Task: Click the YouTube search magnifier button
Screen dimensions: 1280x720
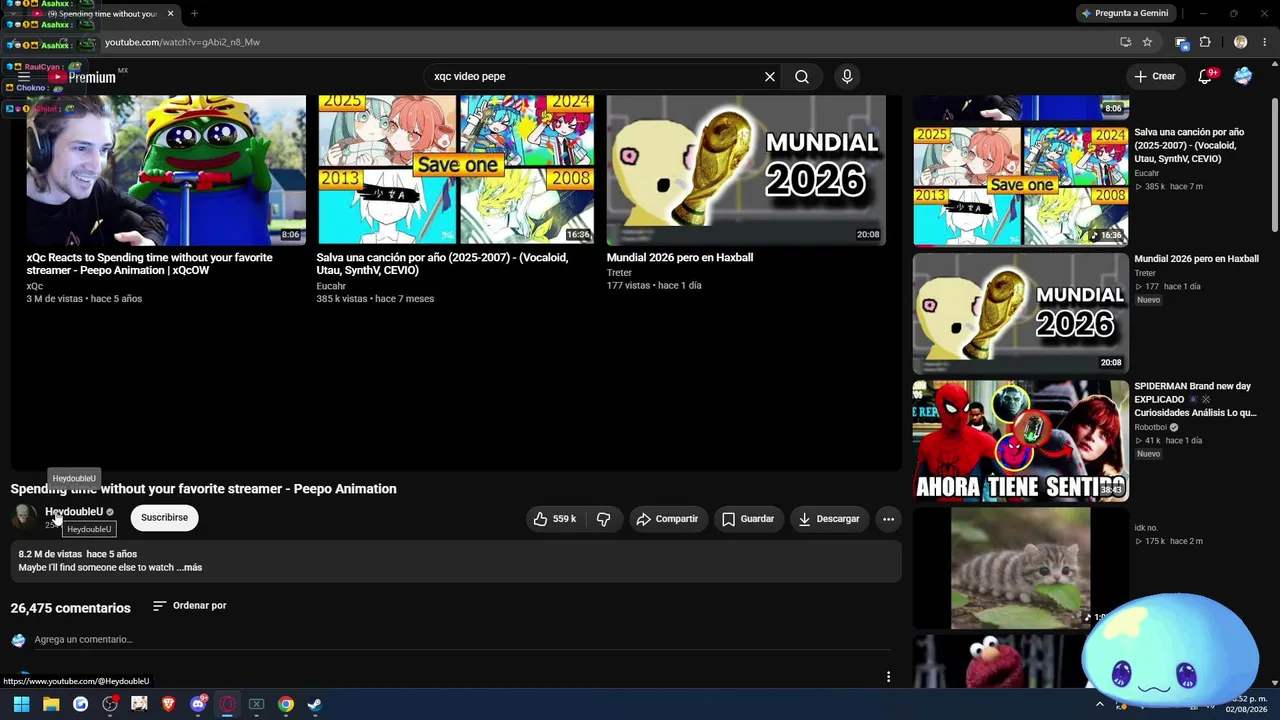Action: coord(802,77)
